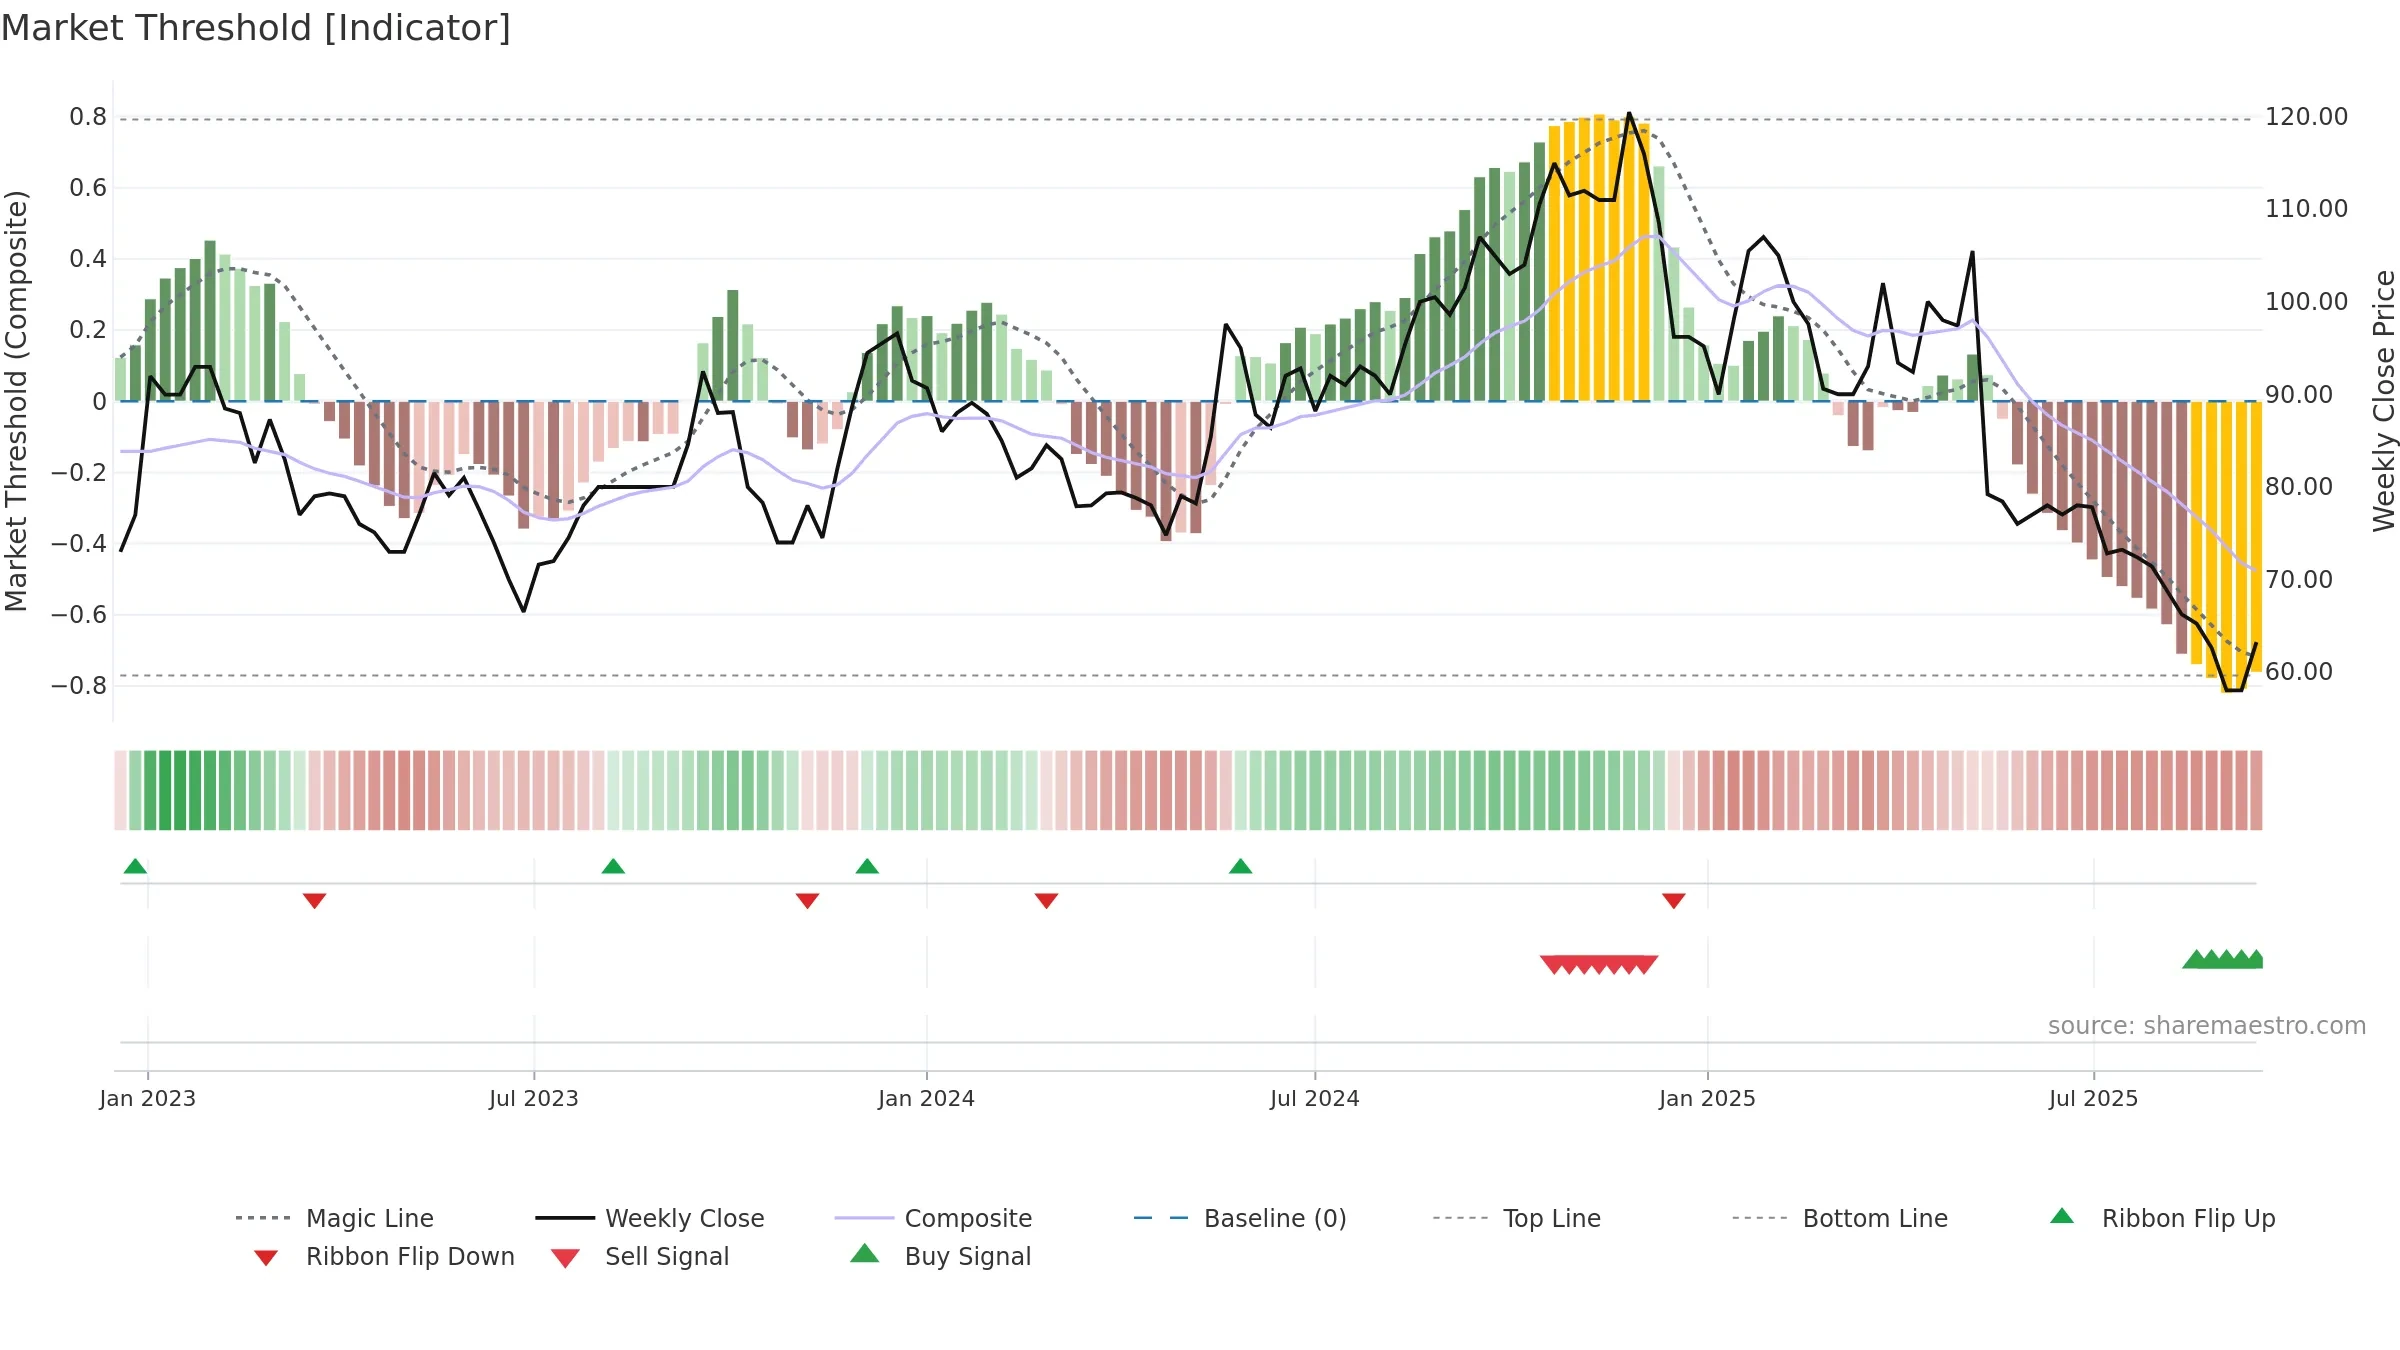Screen dimensions: 2400x1350
Task: Click the ribbon flip down marker in late 2023
Action: click(x=807, y=901)
